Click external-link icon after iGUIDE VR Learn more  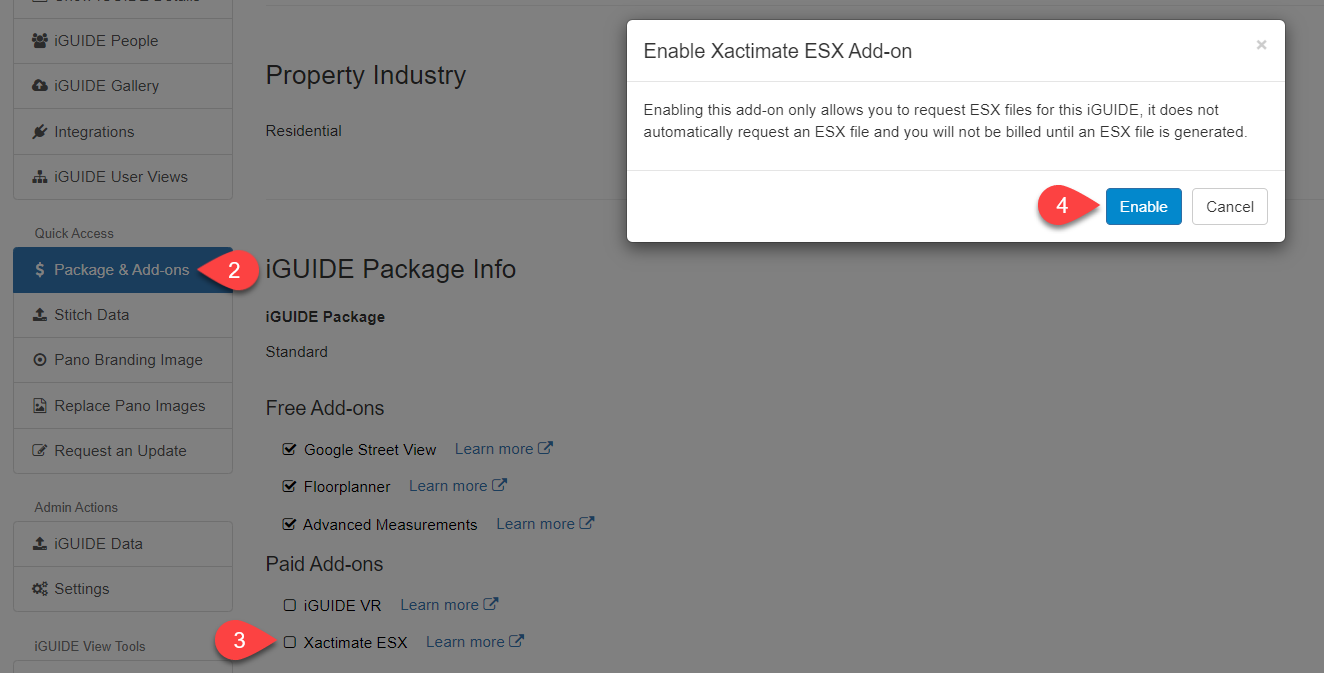(491, 604)
